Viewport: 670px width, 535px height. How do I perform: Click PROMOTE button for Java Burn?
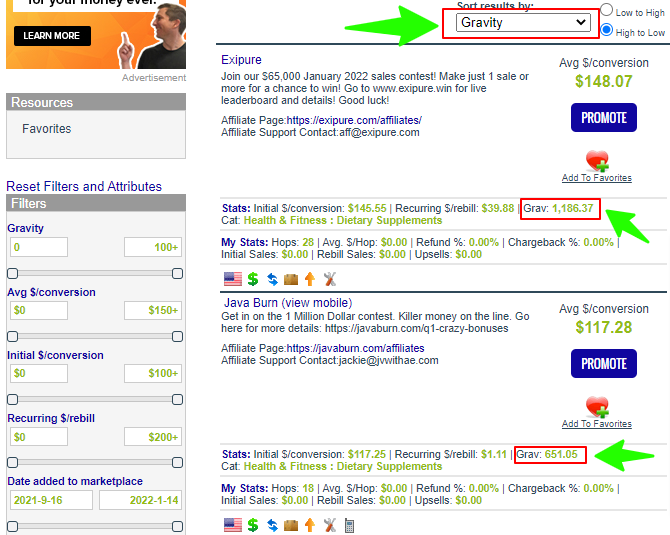pos(604,364)
